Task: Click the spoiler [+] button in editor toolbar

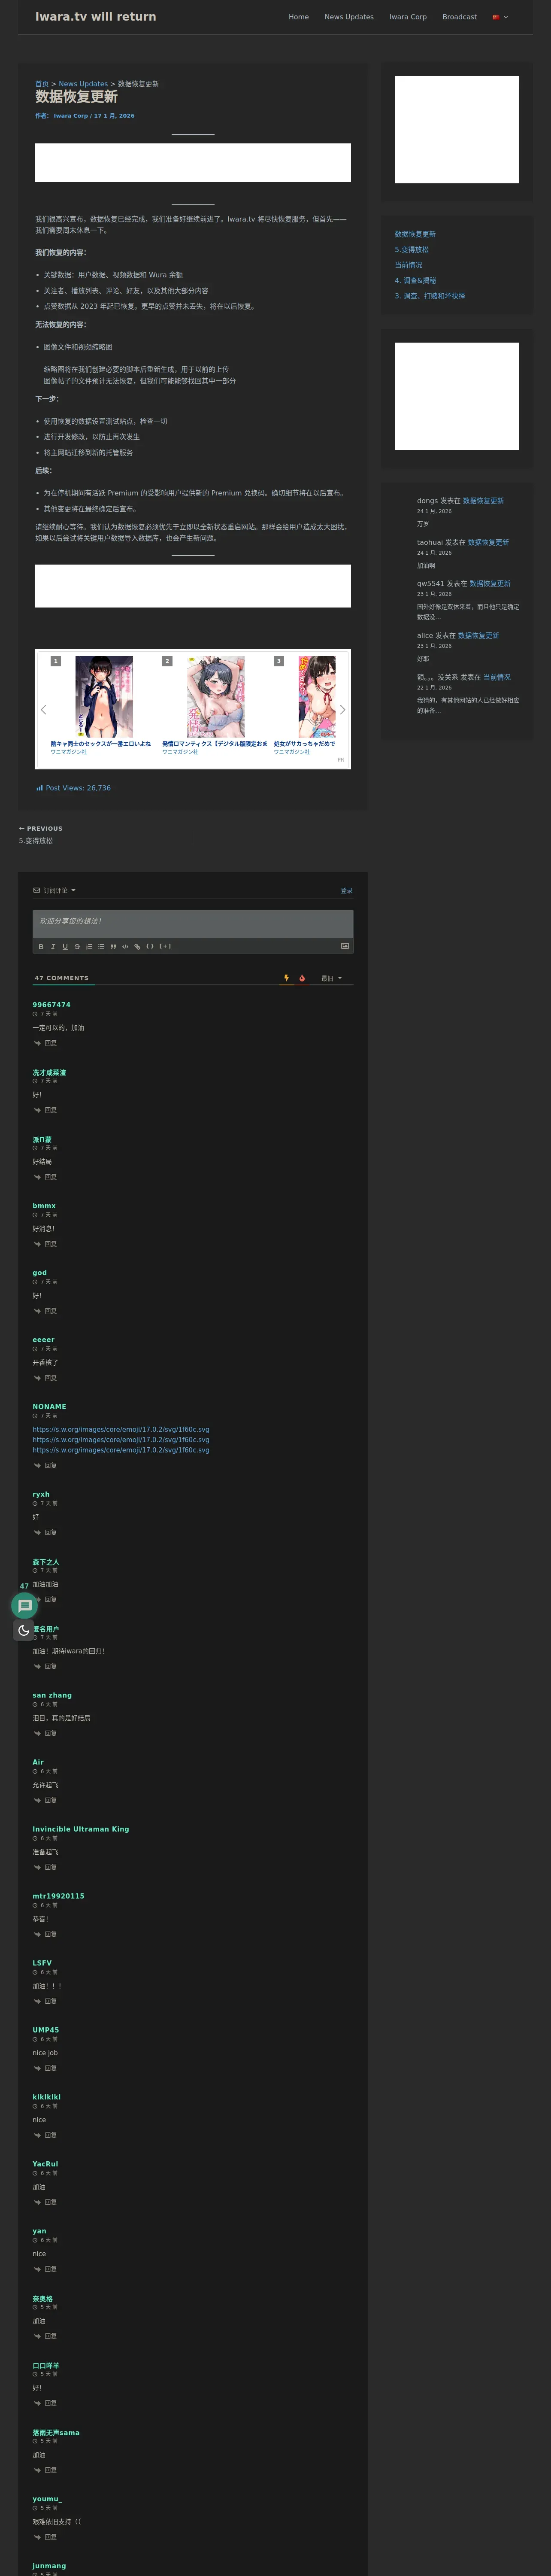Action: (x=165, y=946)
